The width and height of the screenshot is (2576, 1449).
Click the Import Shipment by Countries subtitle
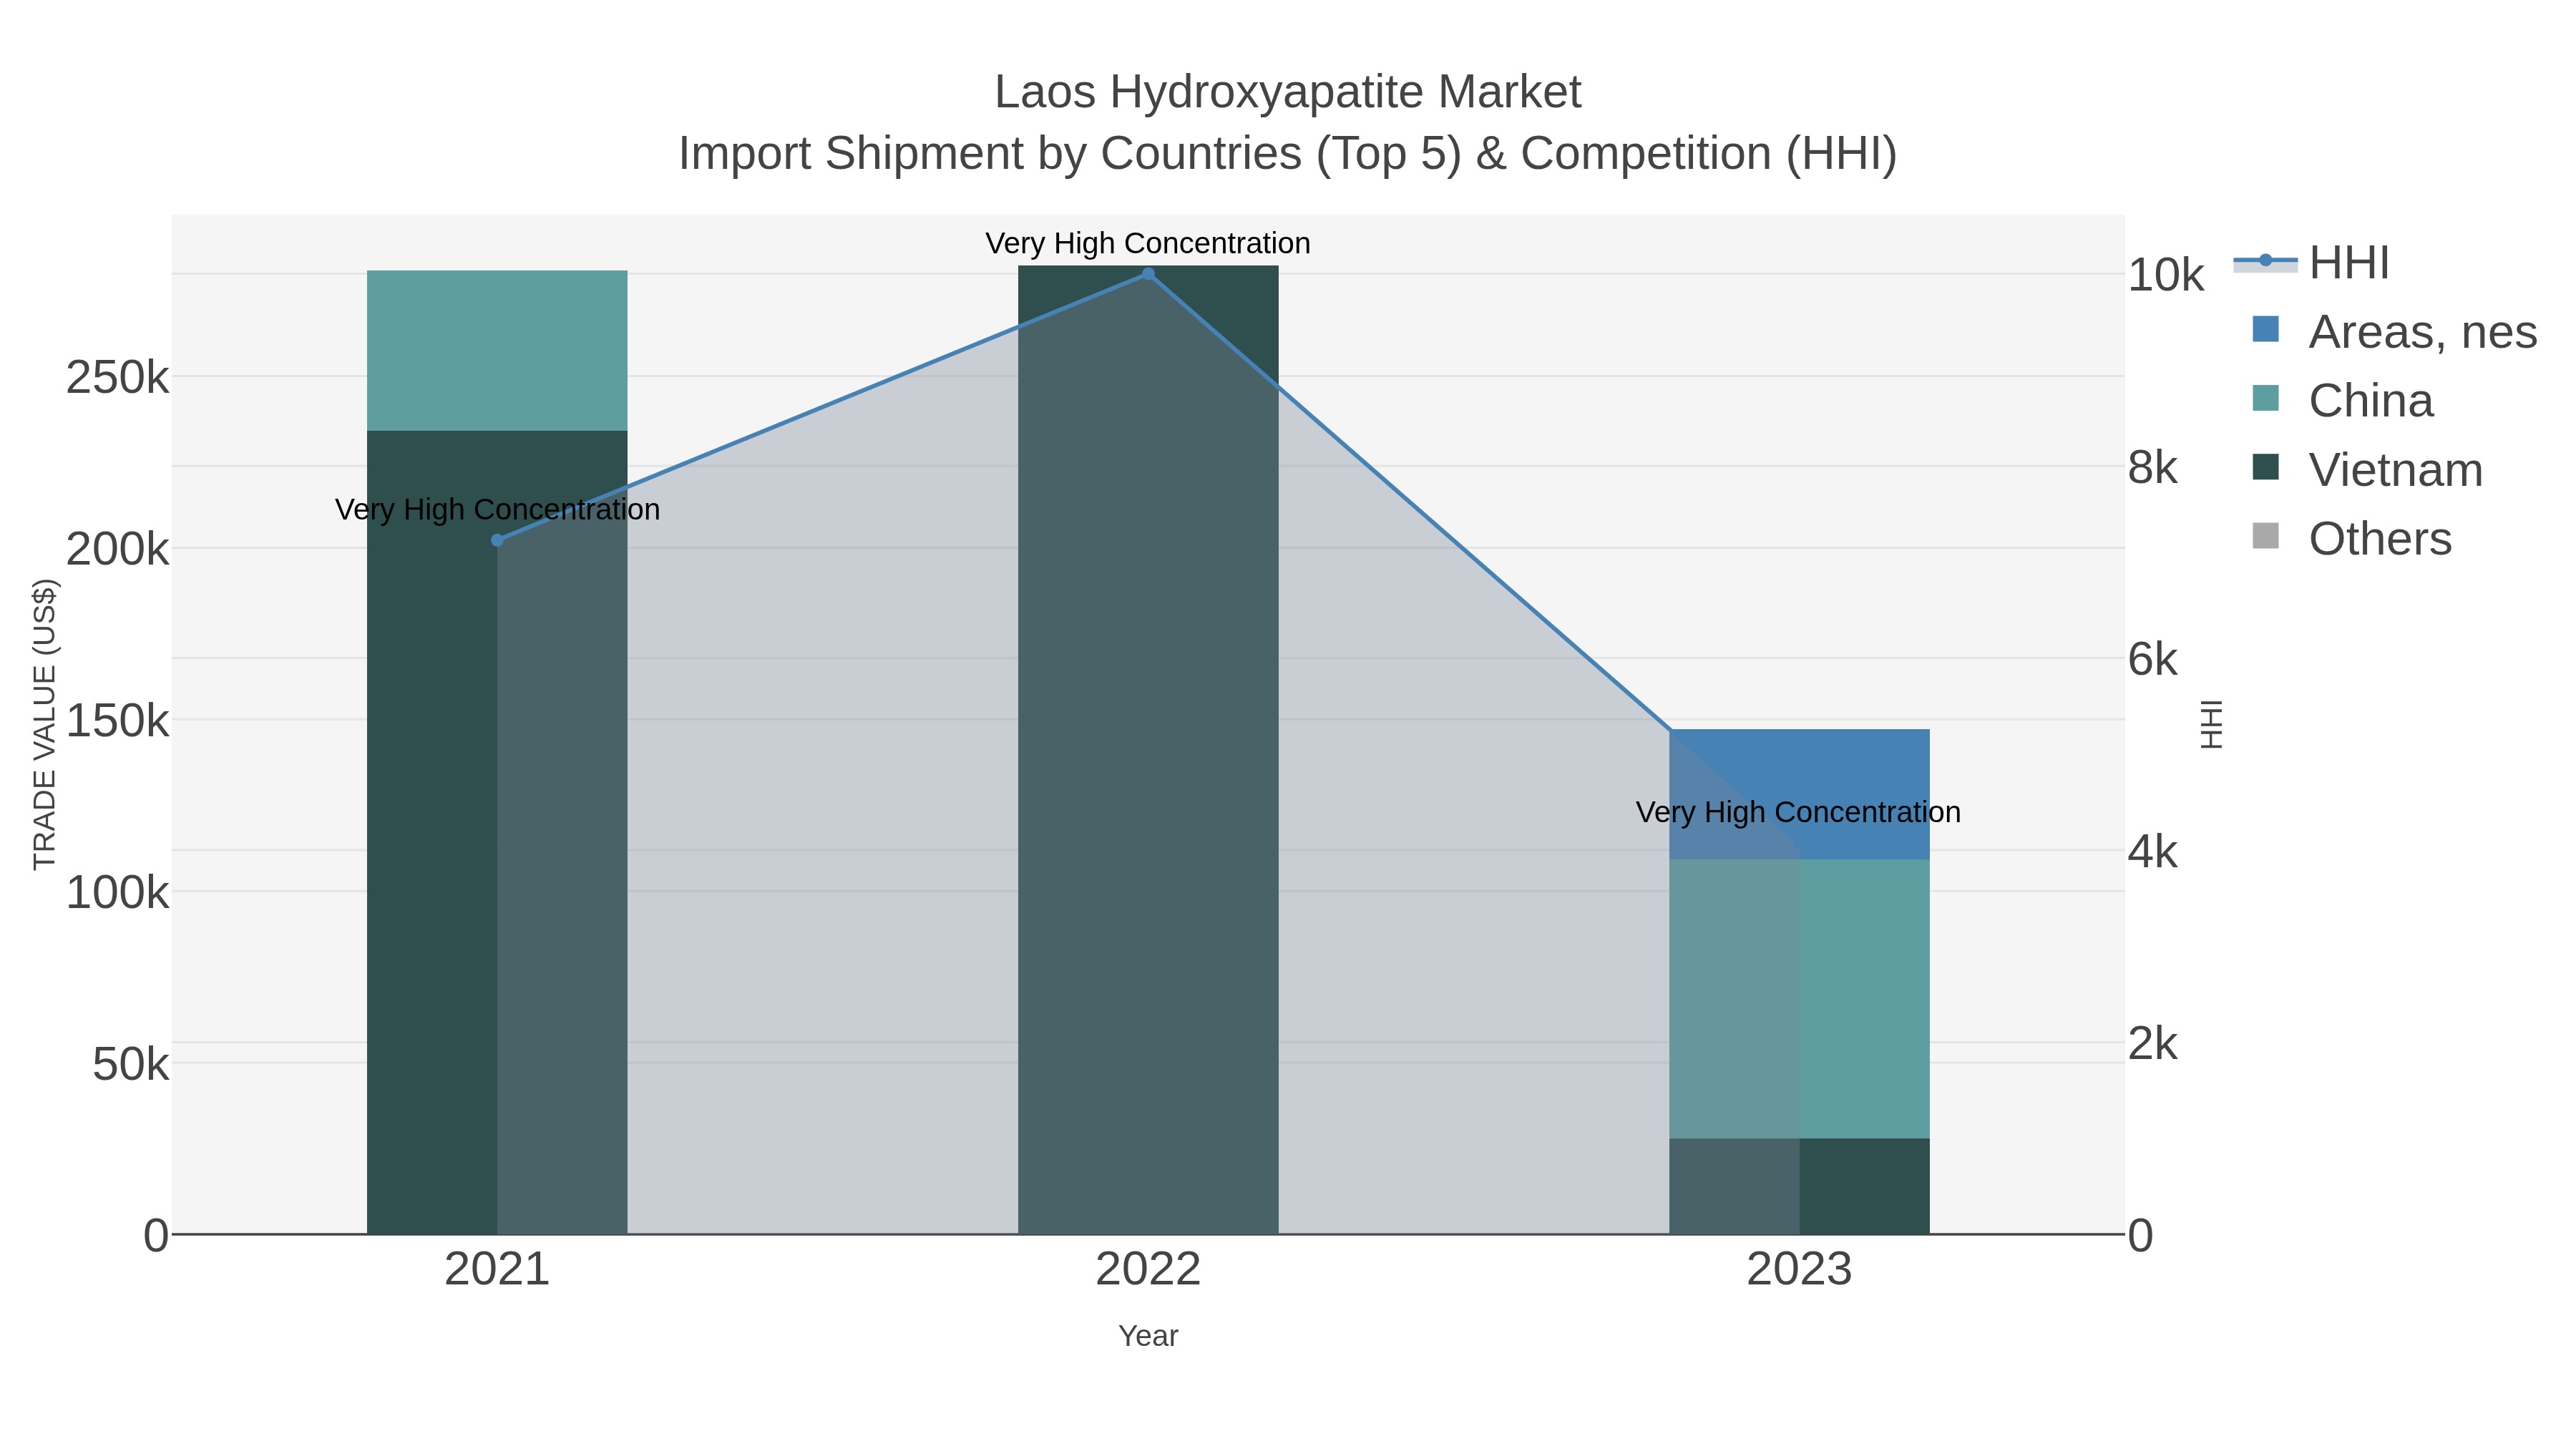1288,154
